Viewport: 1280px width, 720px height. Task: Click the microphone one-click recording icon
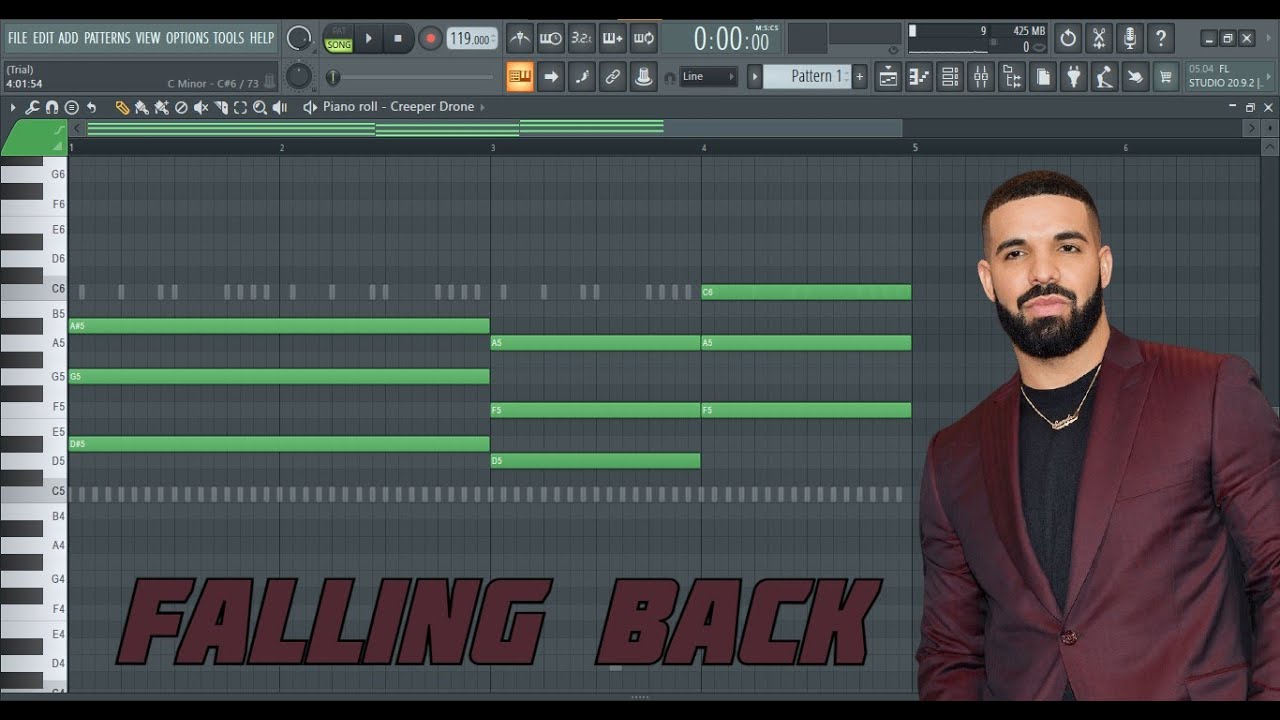[1130, 38]
